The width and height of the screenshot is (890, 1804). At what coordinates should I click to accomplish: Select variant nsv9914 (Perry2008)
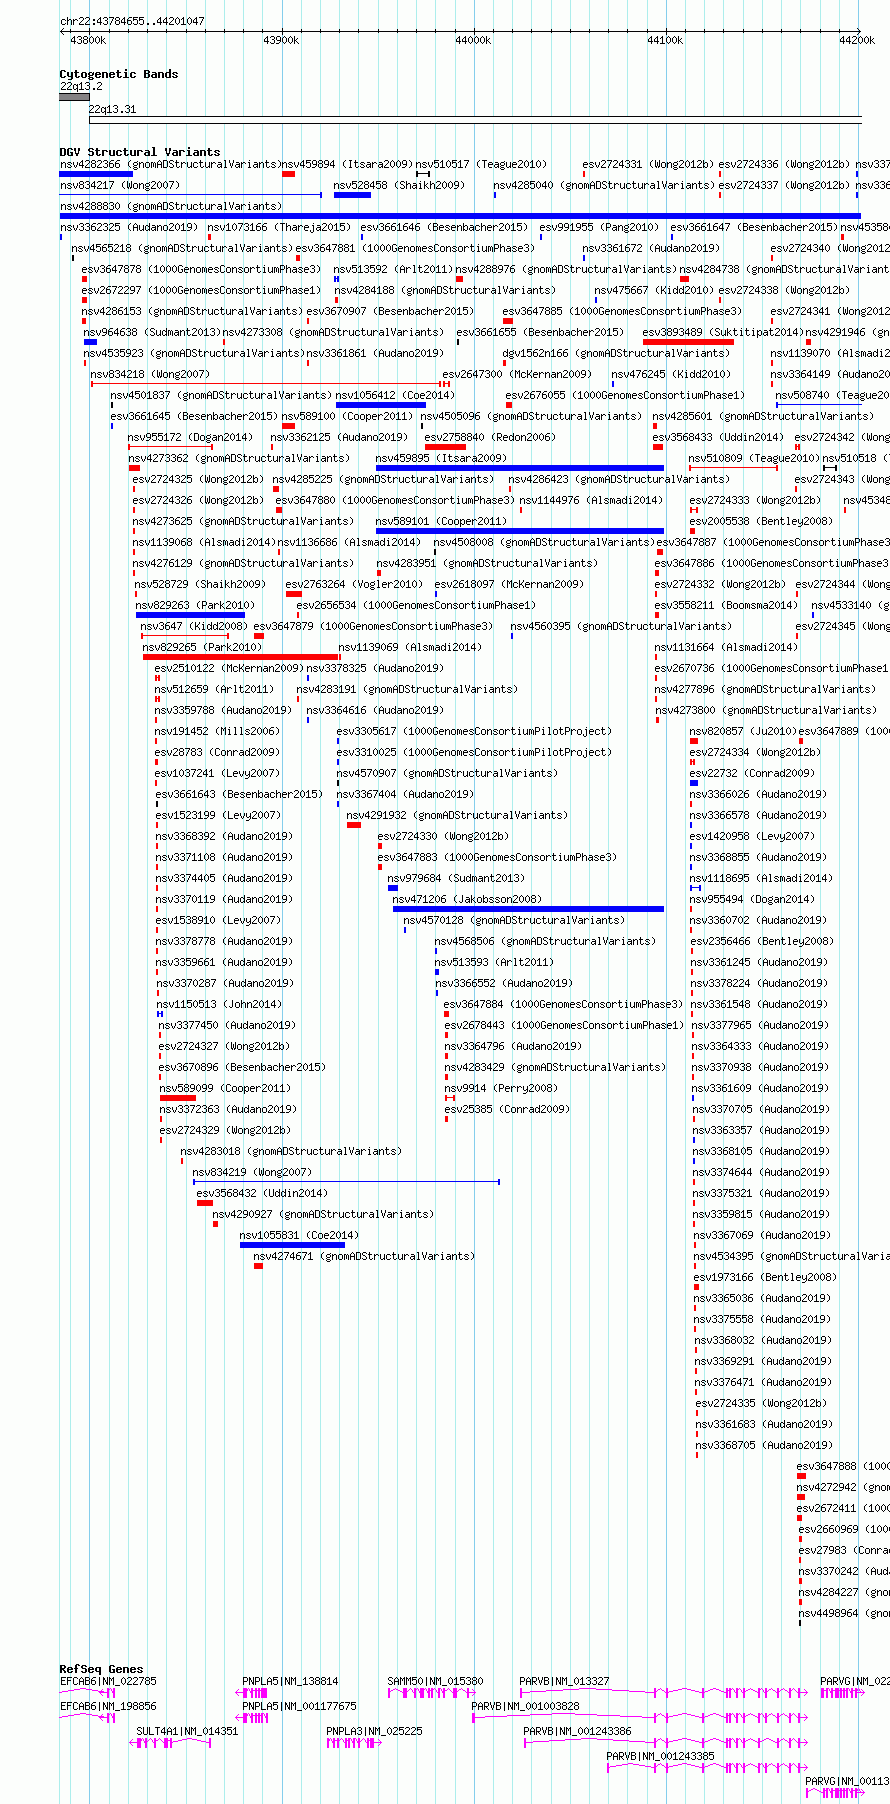coord(501,1088)
